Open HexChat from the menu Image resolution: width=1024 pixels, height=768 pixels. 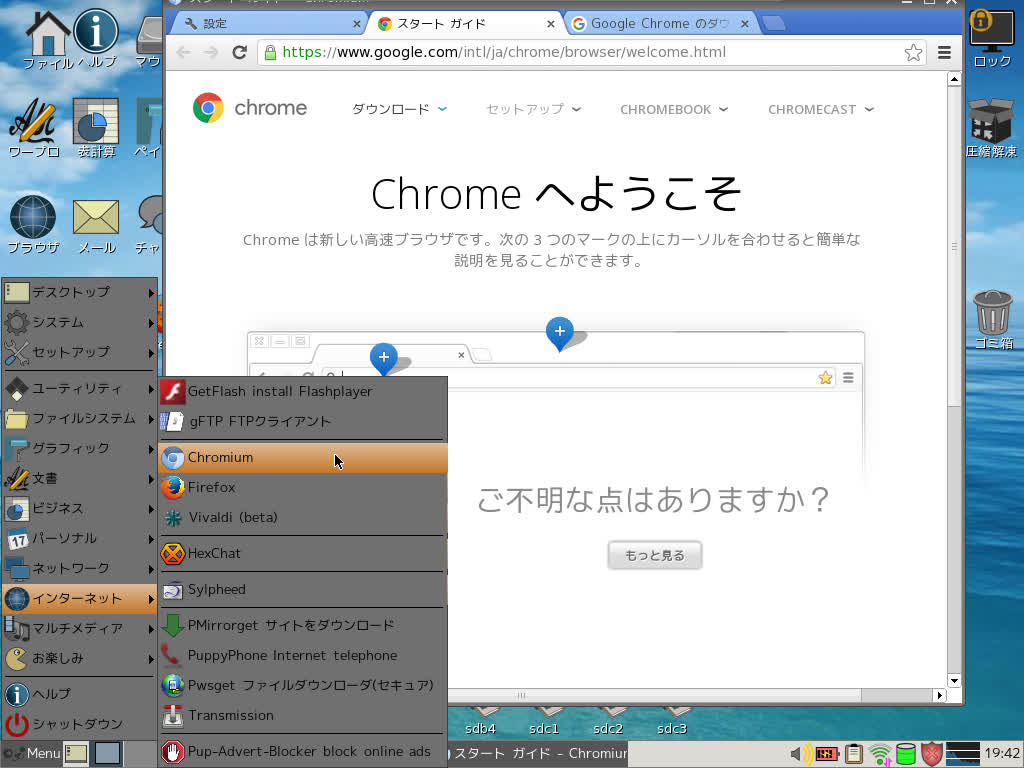coord(302,554)
